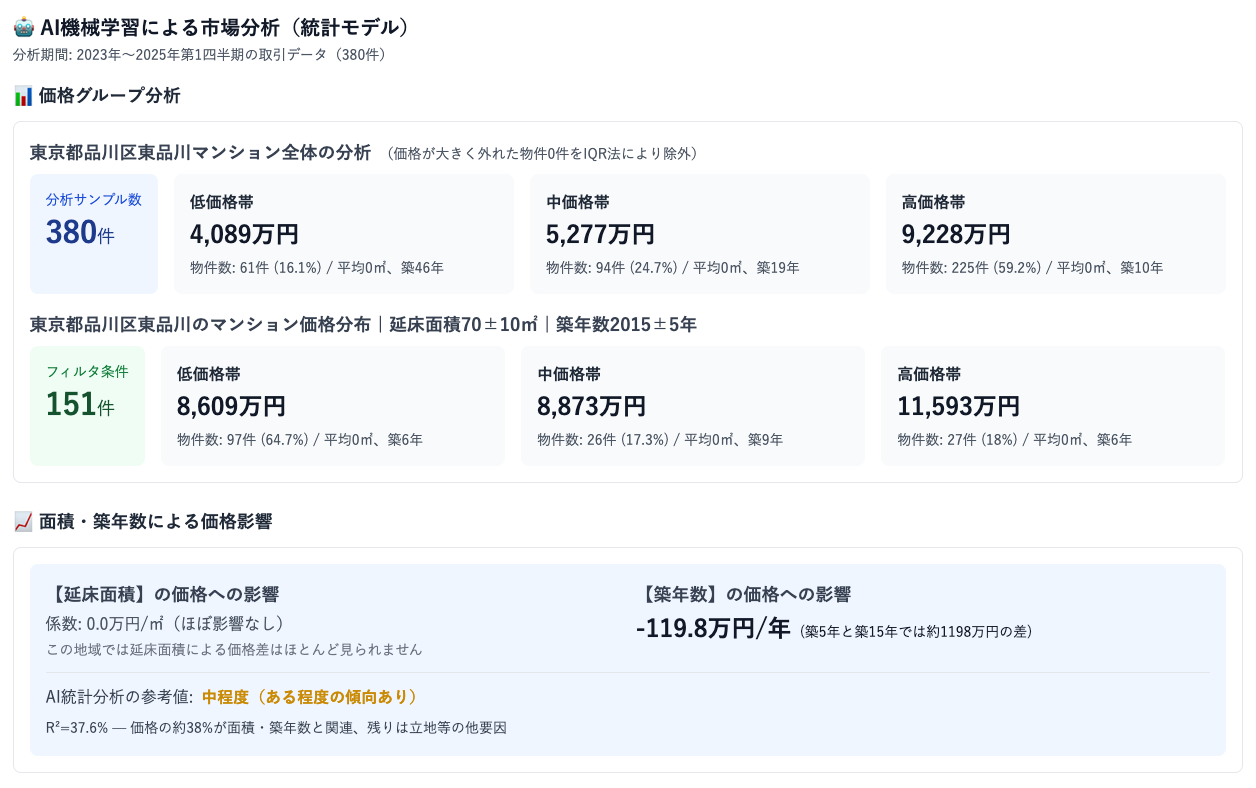Click the 【延床面積】の価格への影響 heading
This screenshot has height=788, width=1256.
[163, 594]
